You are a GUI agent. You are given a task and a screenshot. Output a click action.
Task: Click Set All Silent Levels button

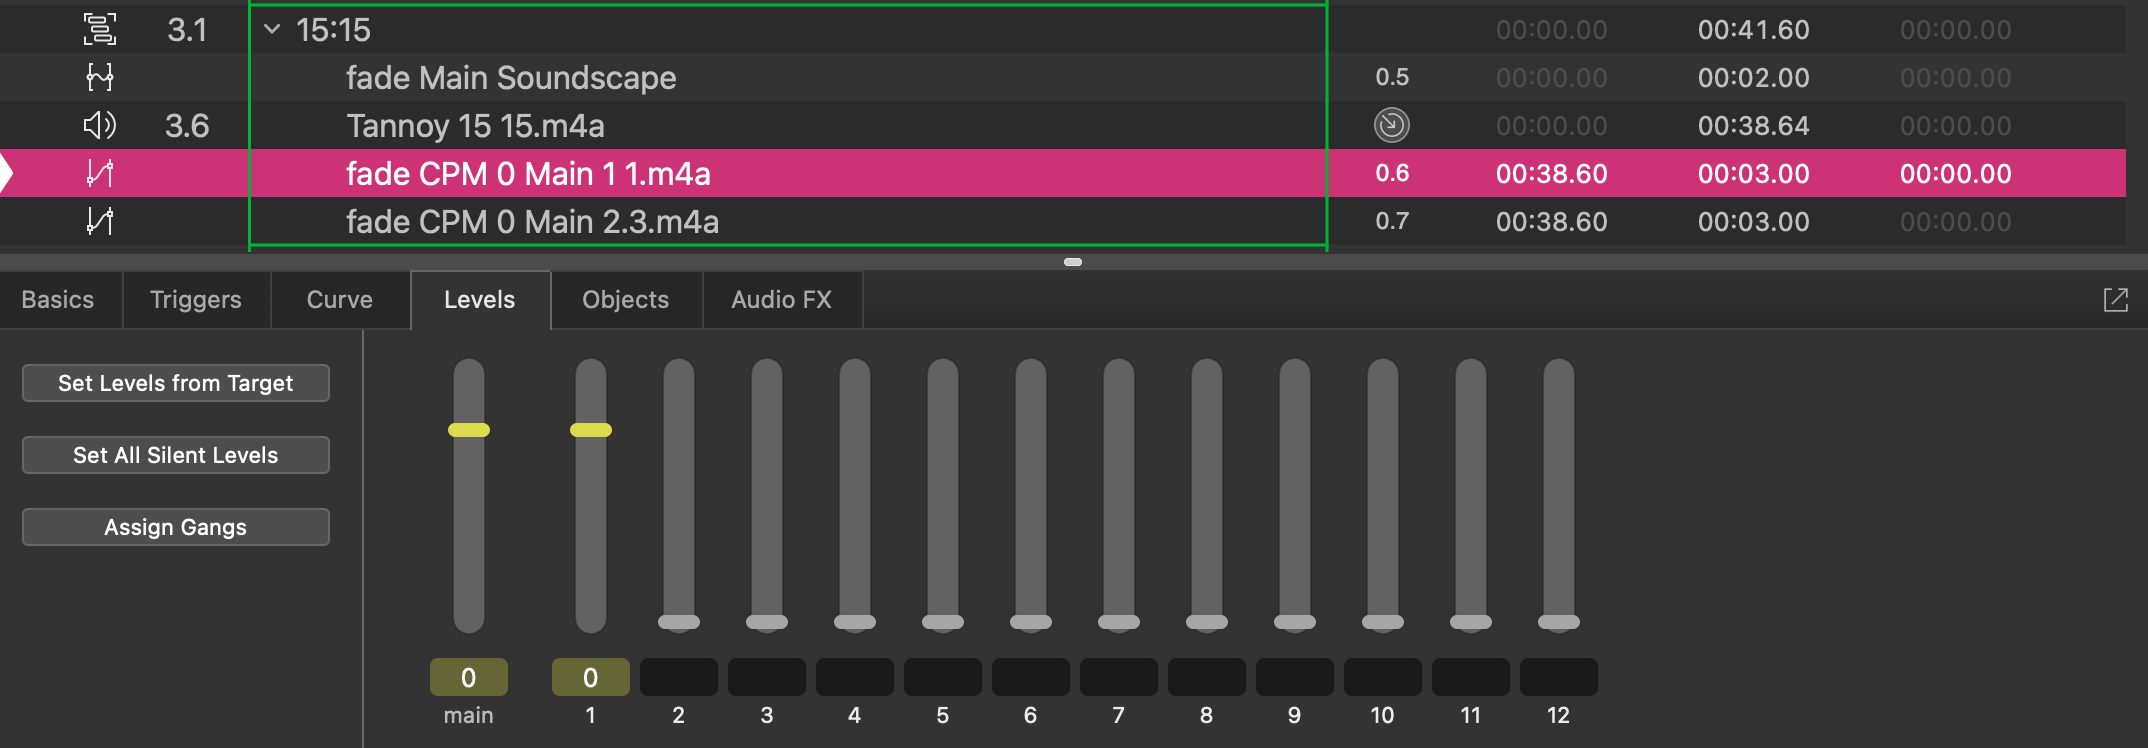pos(176,455)
